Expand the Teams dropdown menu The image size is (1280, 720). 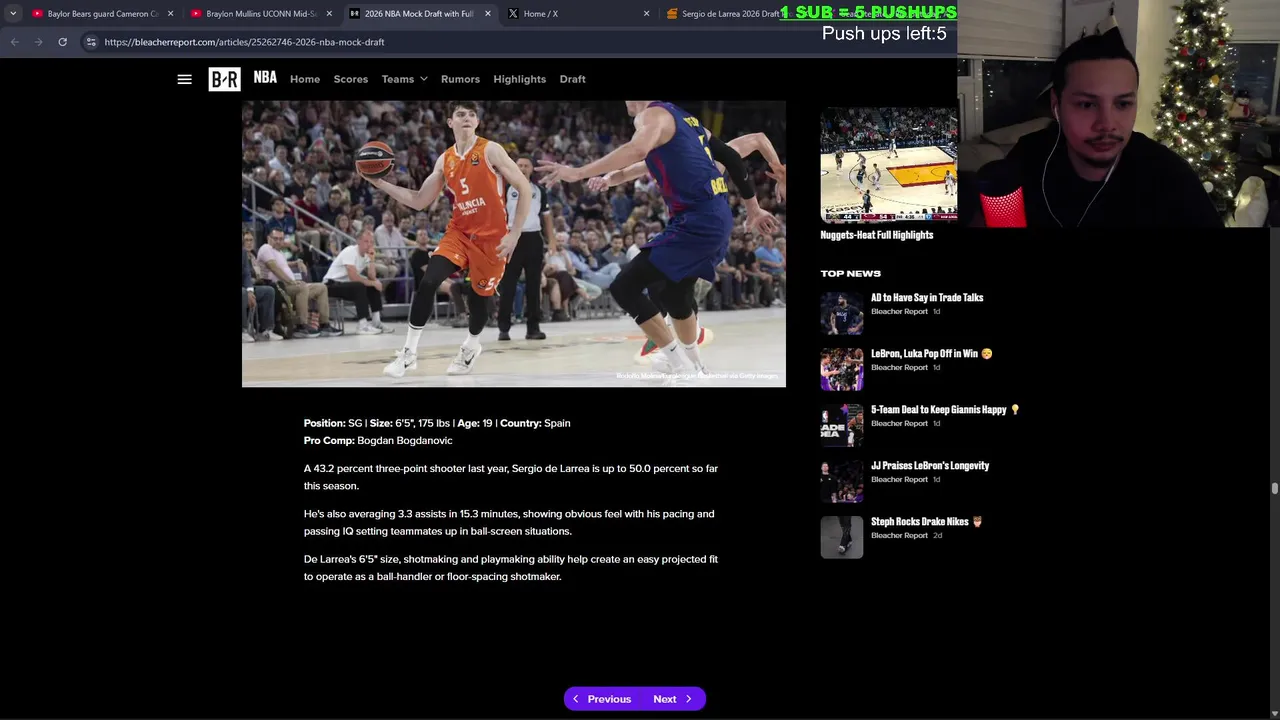[x=404, y=79]
